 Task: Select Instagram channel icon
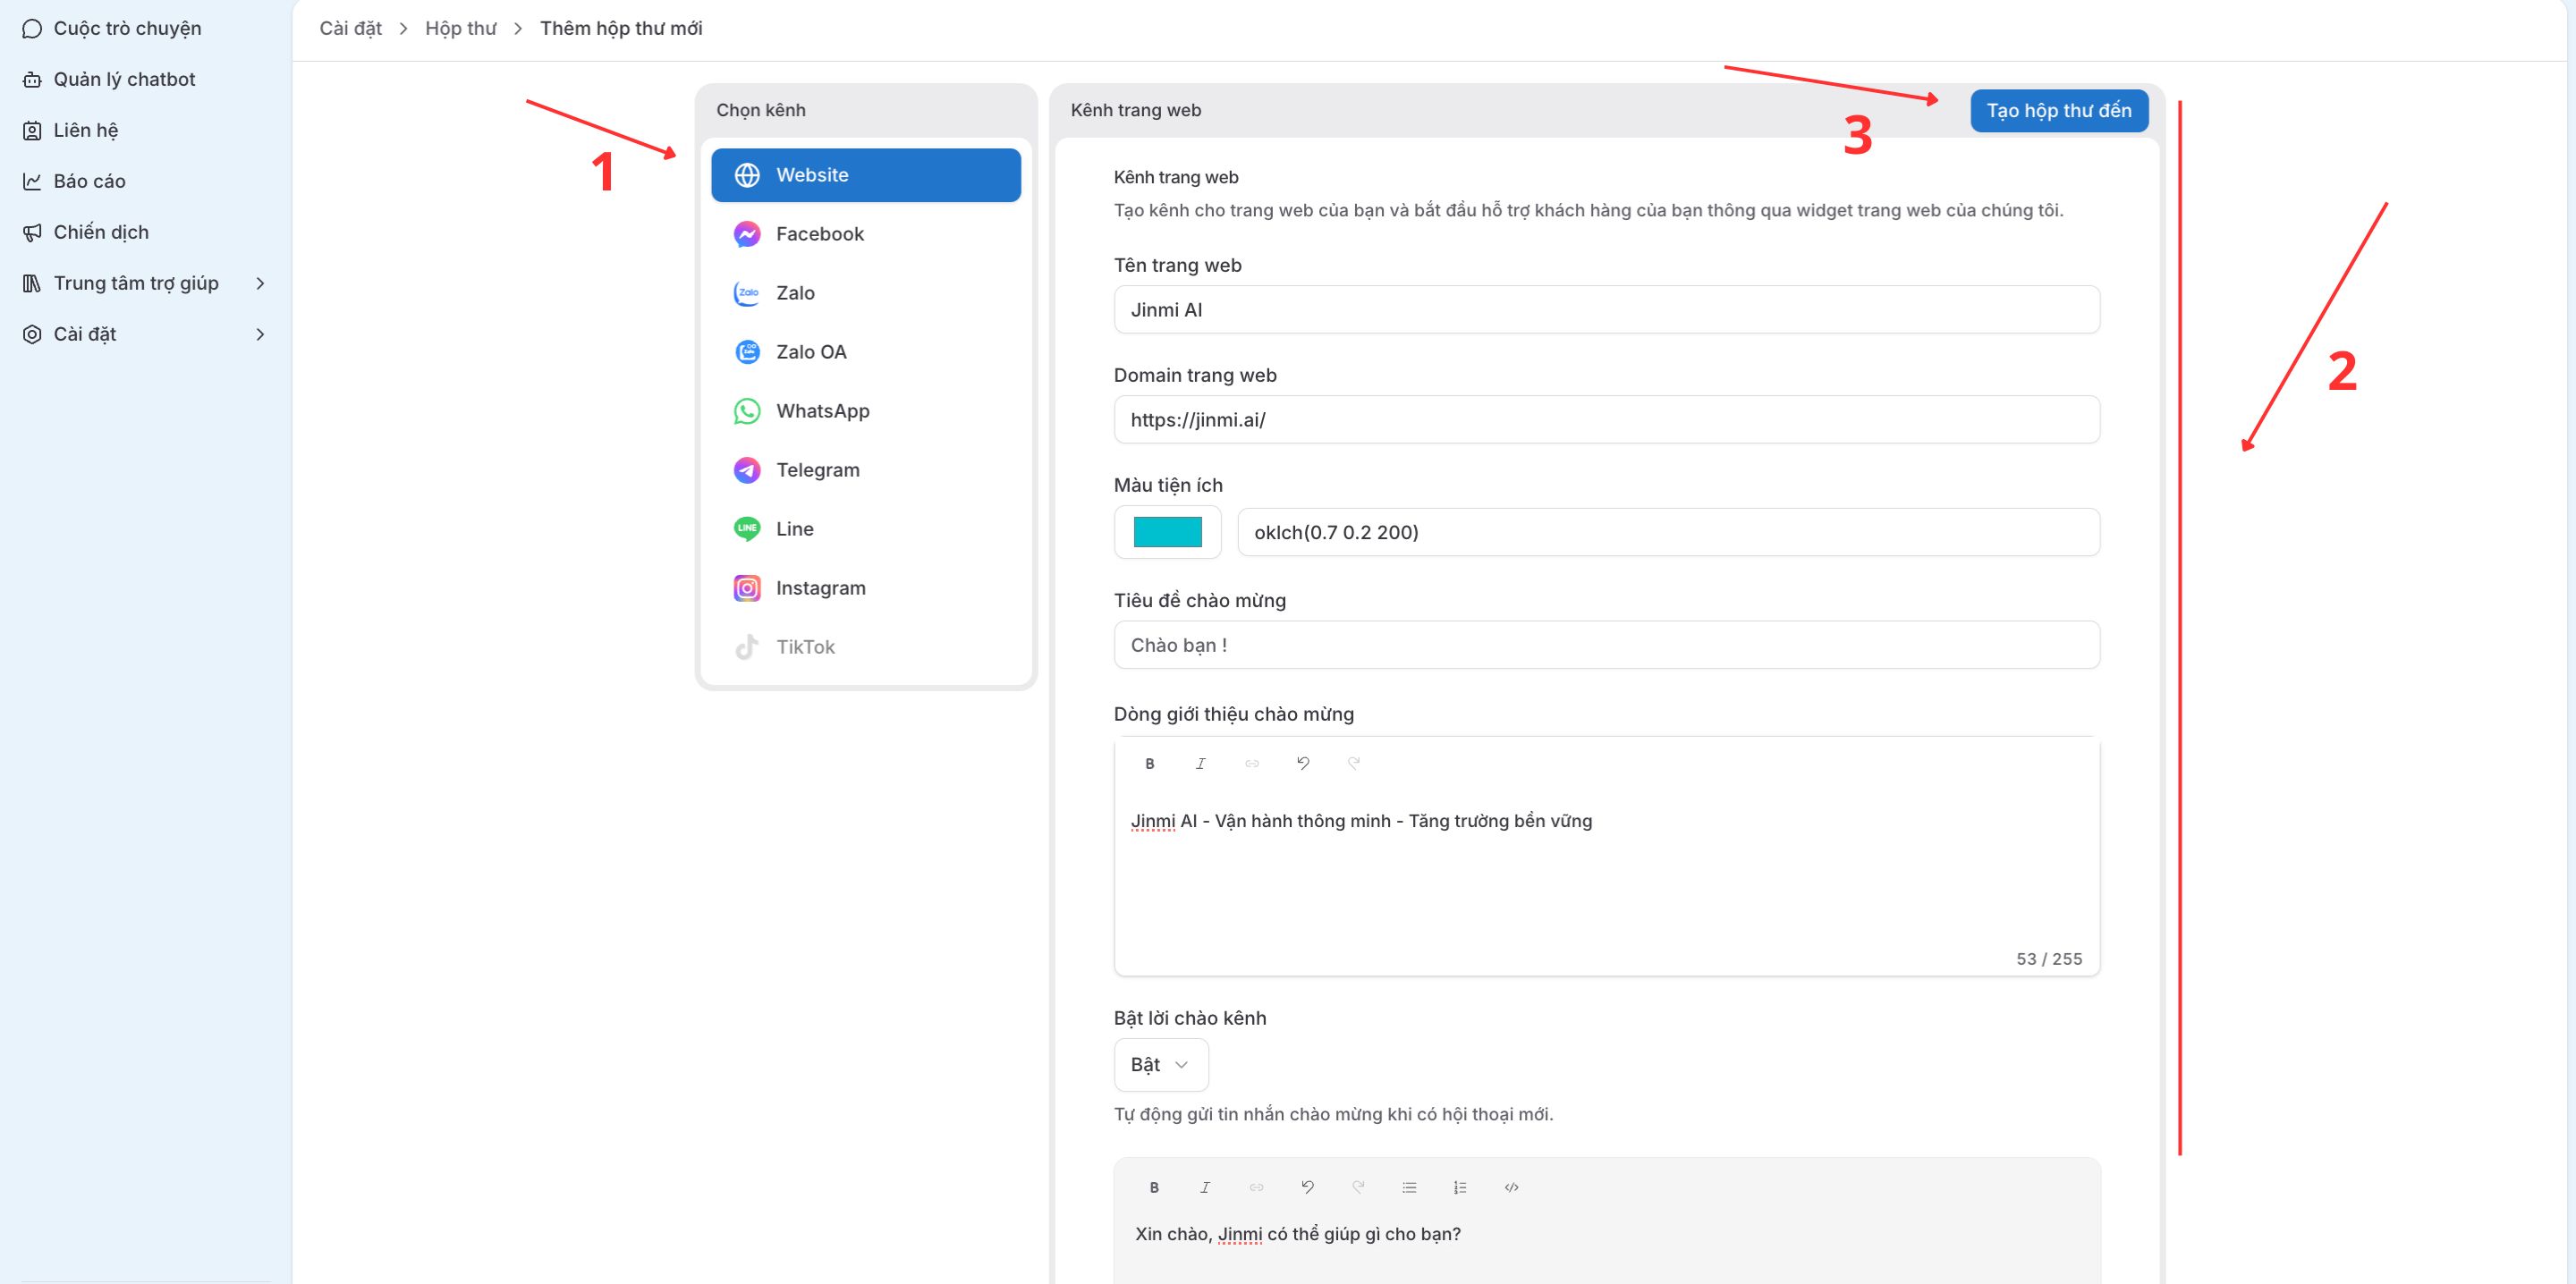[x=747, y=588]
